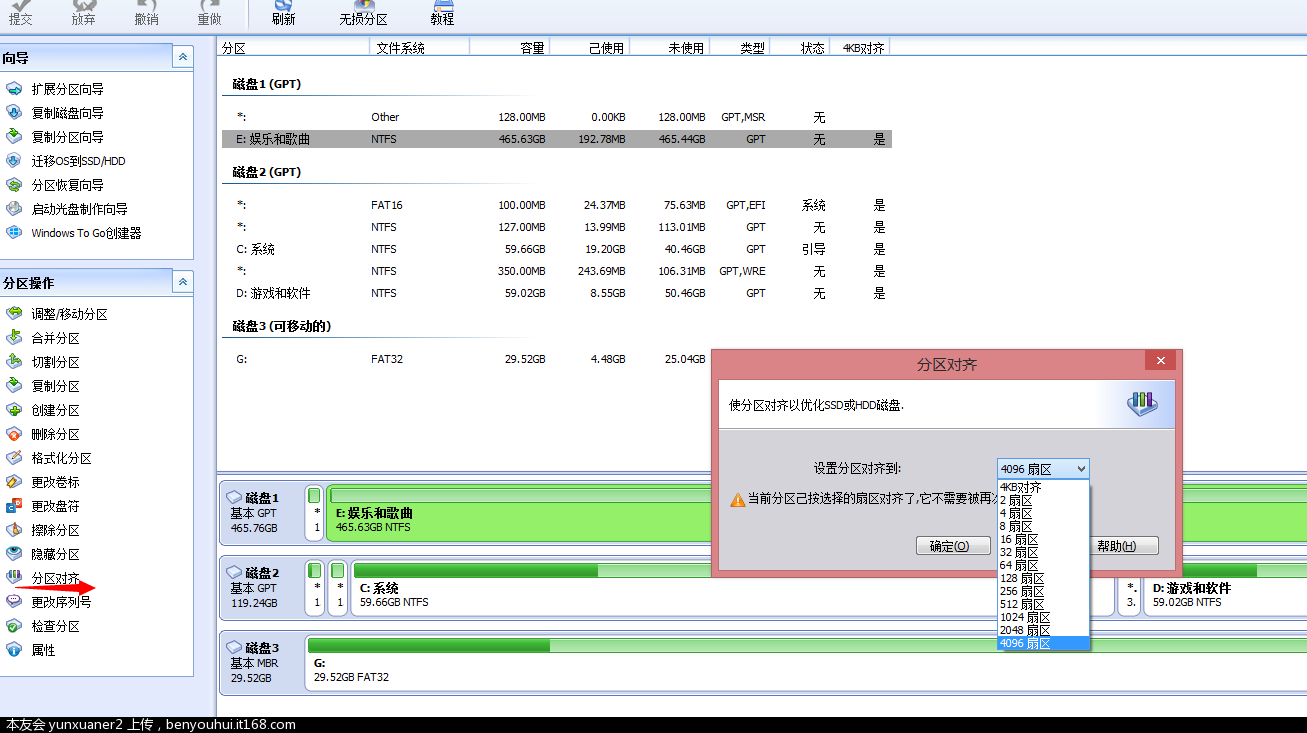Choose 2048 扇区 from the list
1307x733 pixels.
click(1043, 630)
